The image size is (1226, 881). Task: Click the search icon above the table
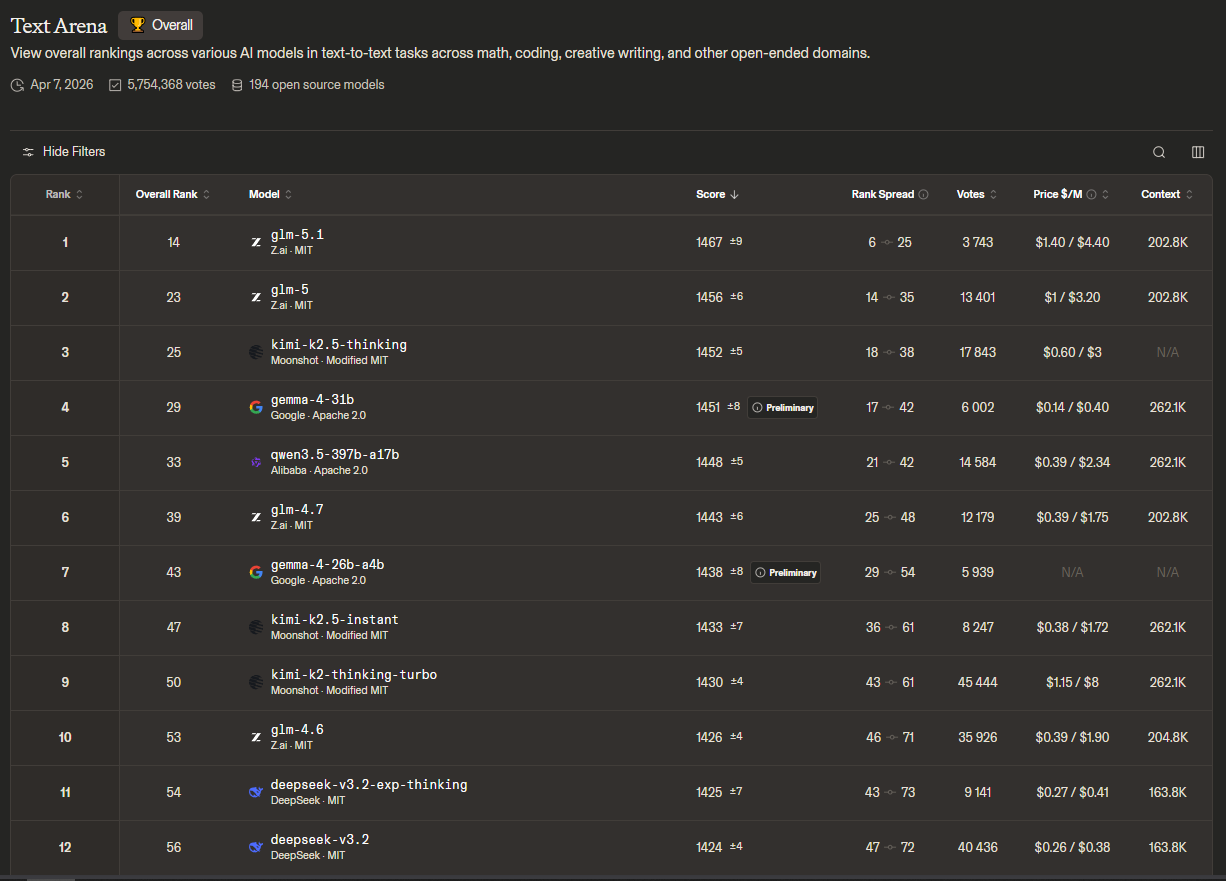(x=1159, y=152)
